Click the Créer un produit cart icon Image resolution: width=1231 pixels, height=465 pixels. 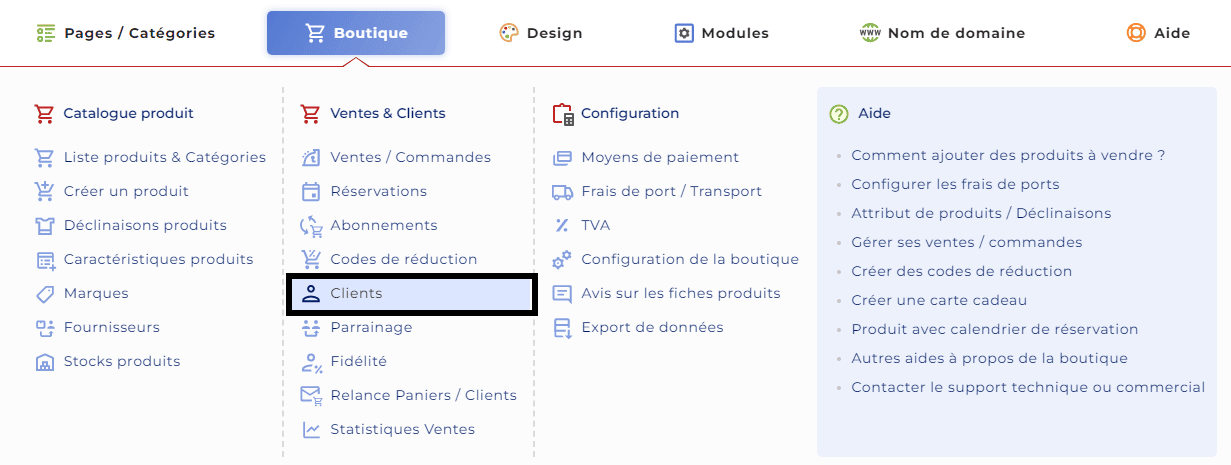(44, 191)
